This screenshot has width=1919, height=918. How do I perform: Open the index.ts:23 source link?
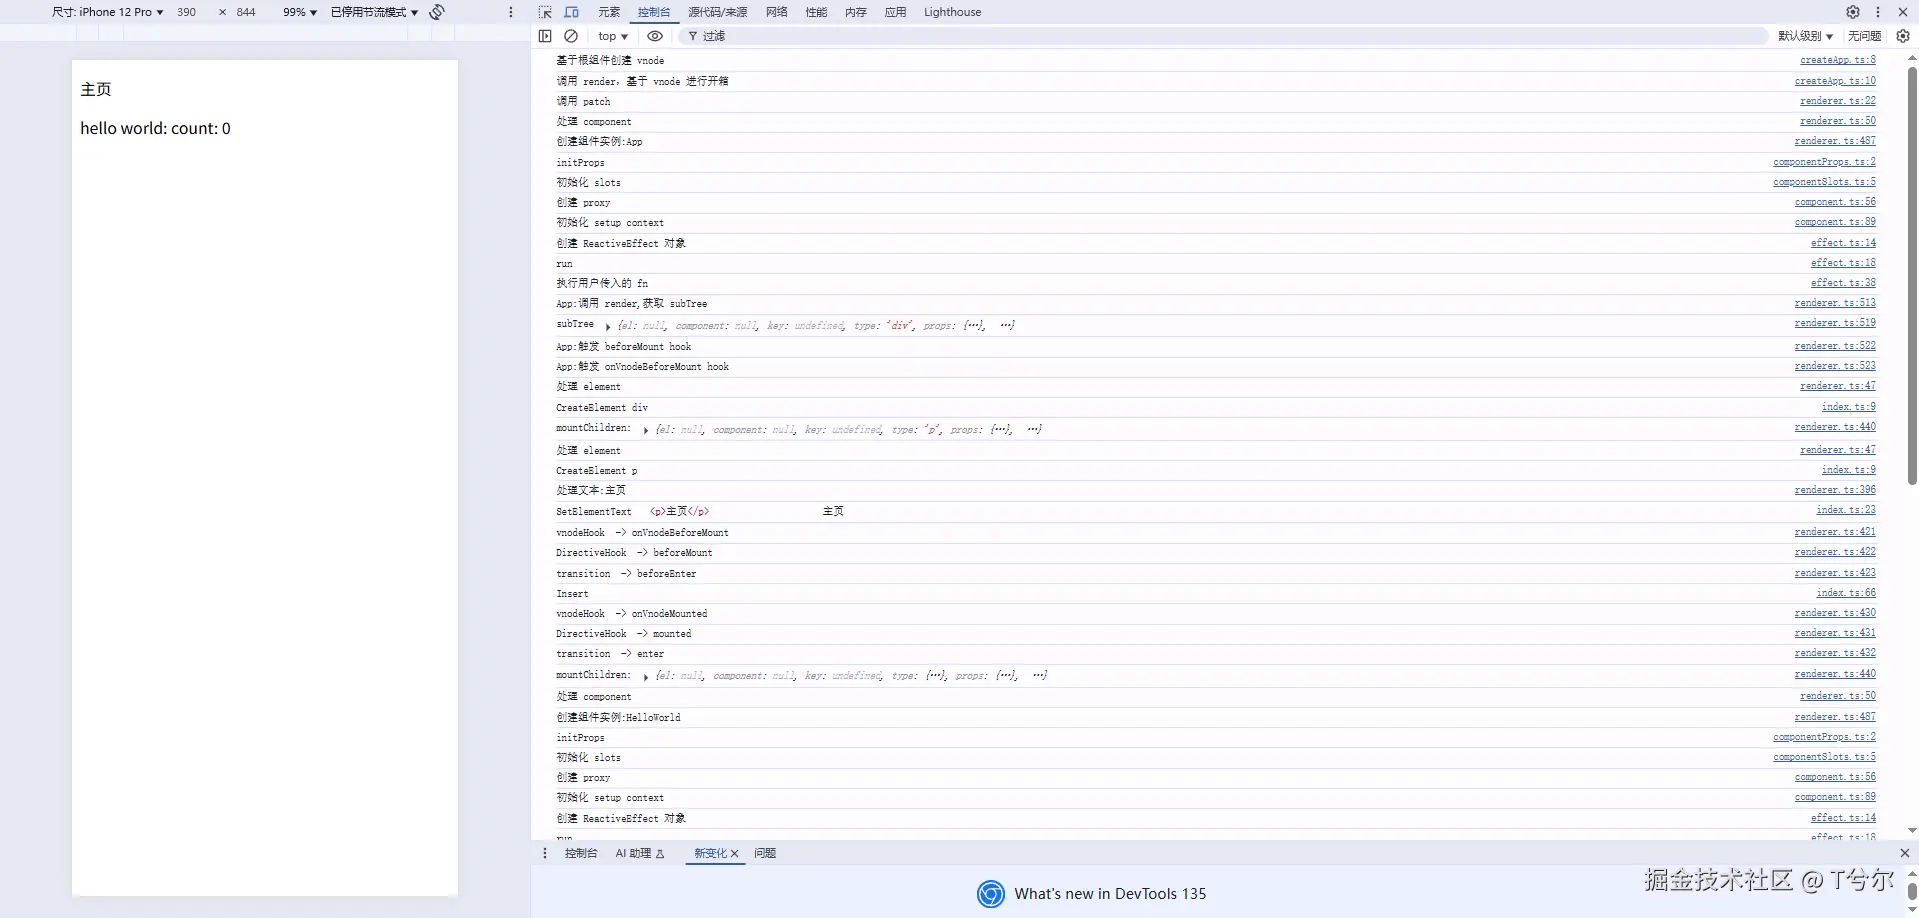tap(1846, 510)
